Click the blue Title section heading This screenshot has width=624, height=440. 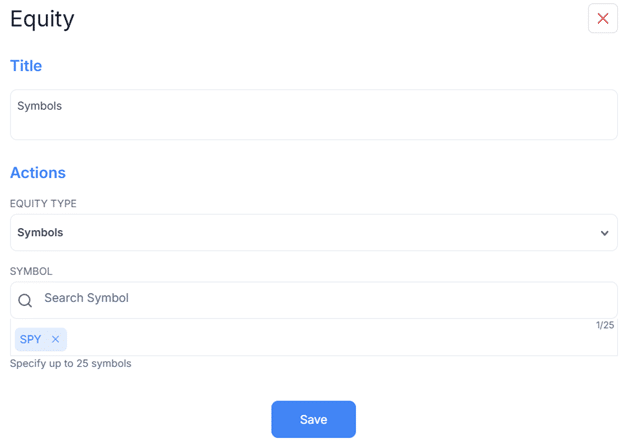(26, 66)
